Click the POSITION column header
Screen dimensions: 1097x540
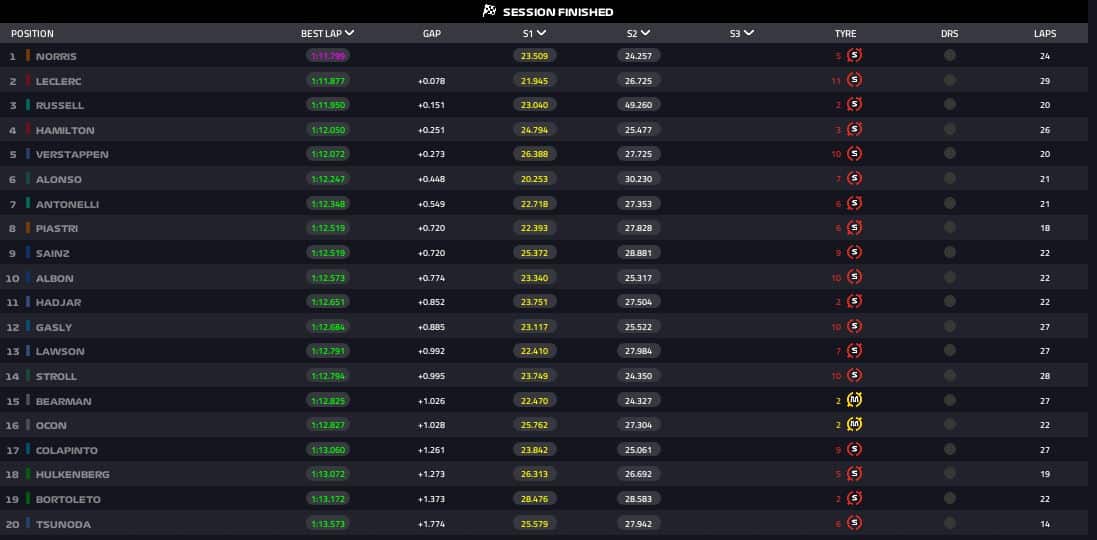point(32,34)
